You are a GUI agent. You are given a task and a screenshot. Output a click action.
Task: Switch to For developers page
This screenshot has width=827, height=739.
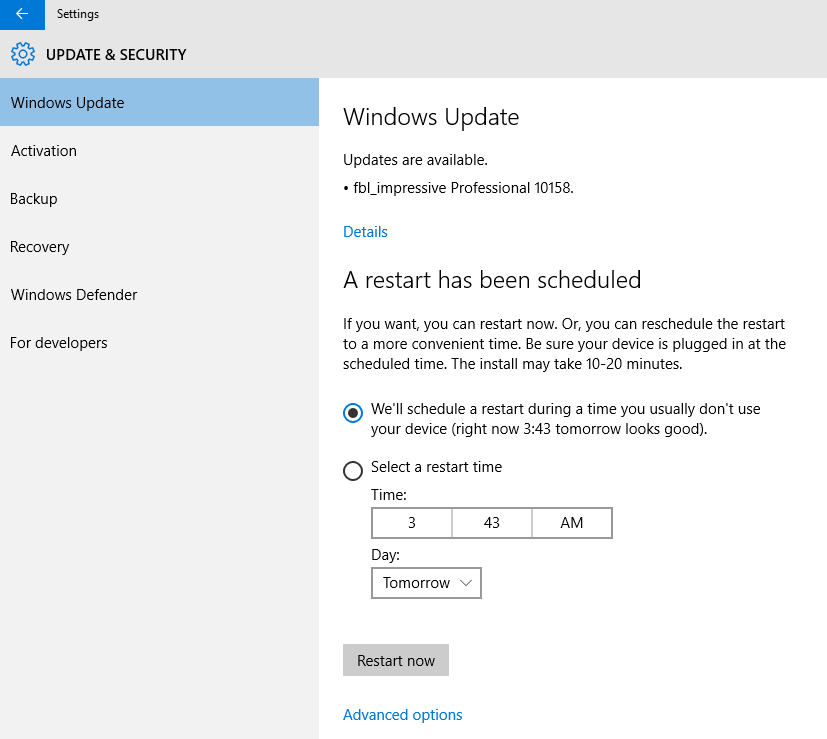click(159, 343)
